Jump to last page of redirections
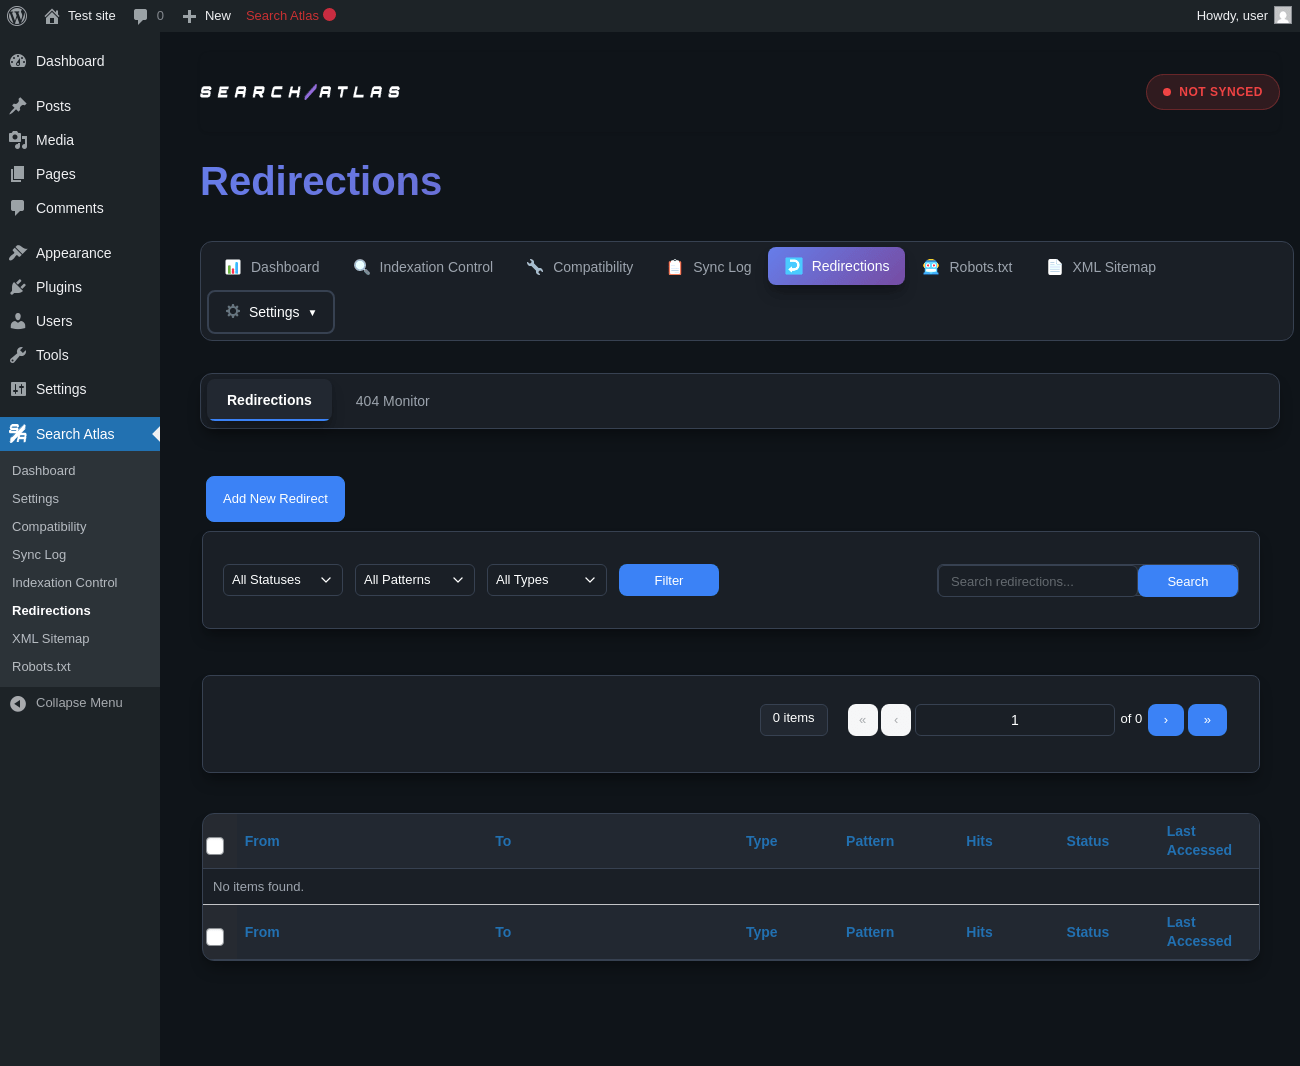The image size is (1300, 1066). [1207, 720]
